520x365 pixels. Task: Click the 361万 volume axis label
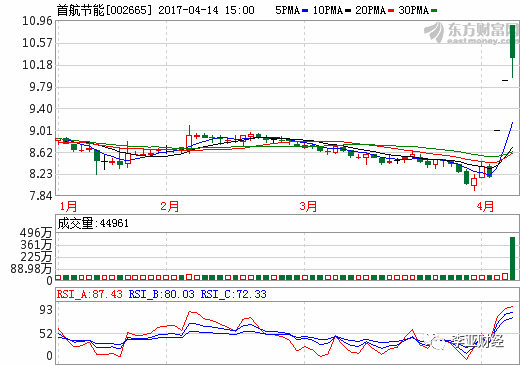[36, 245]
